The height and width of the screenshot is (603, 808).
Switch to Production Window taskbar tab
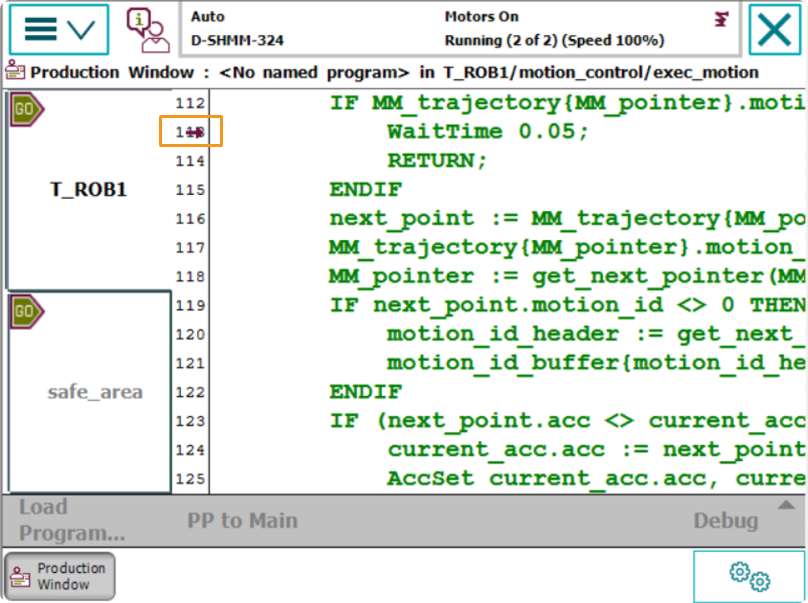60,576
